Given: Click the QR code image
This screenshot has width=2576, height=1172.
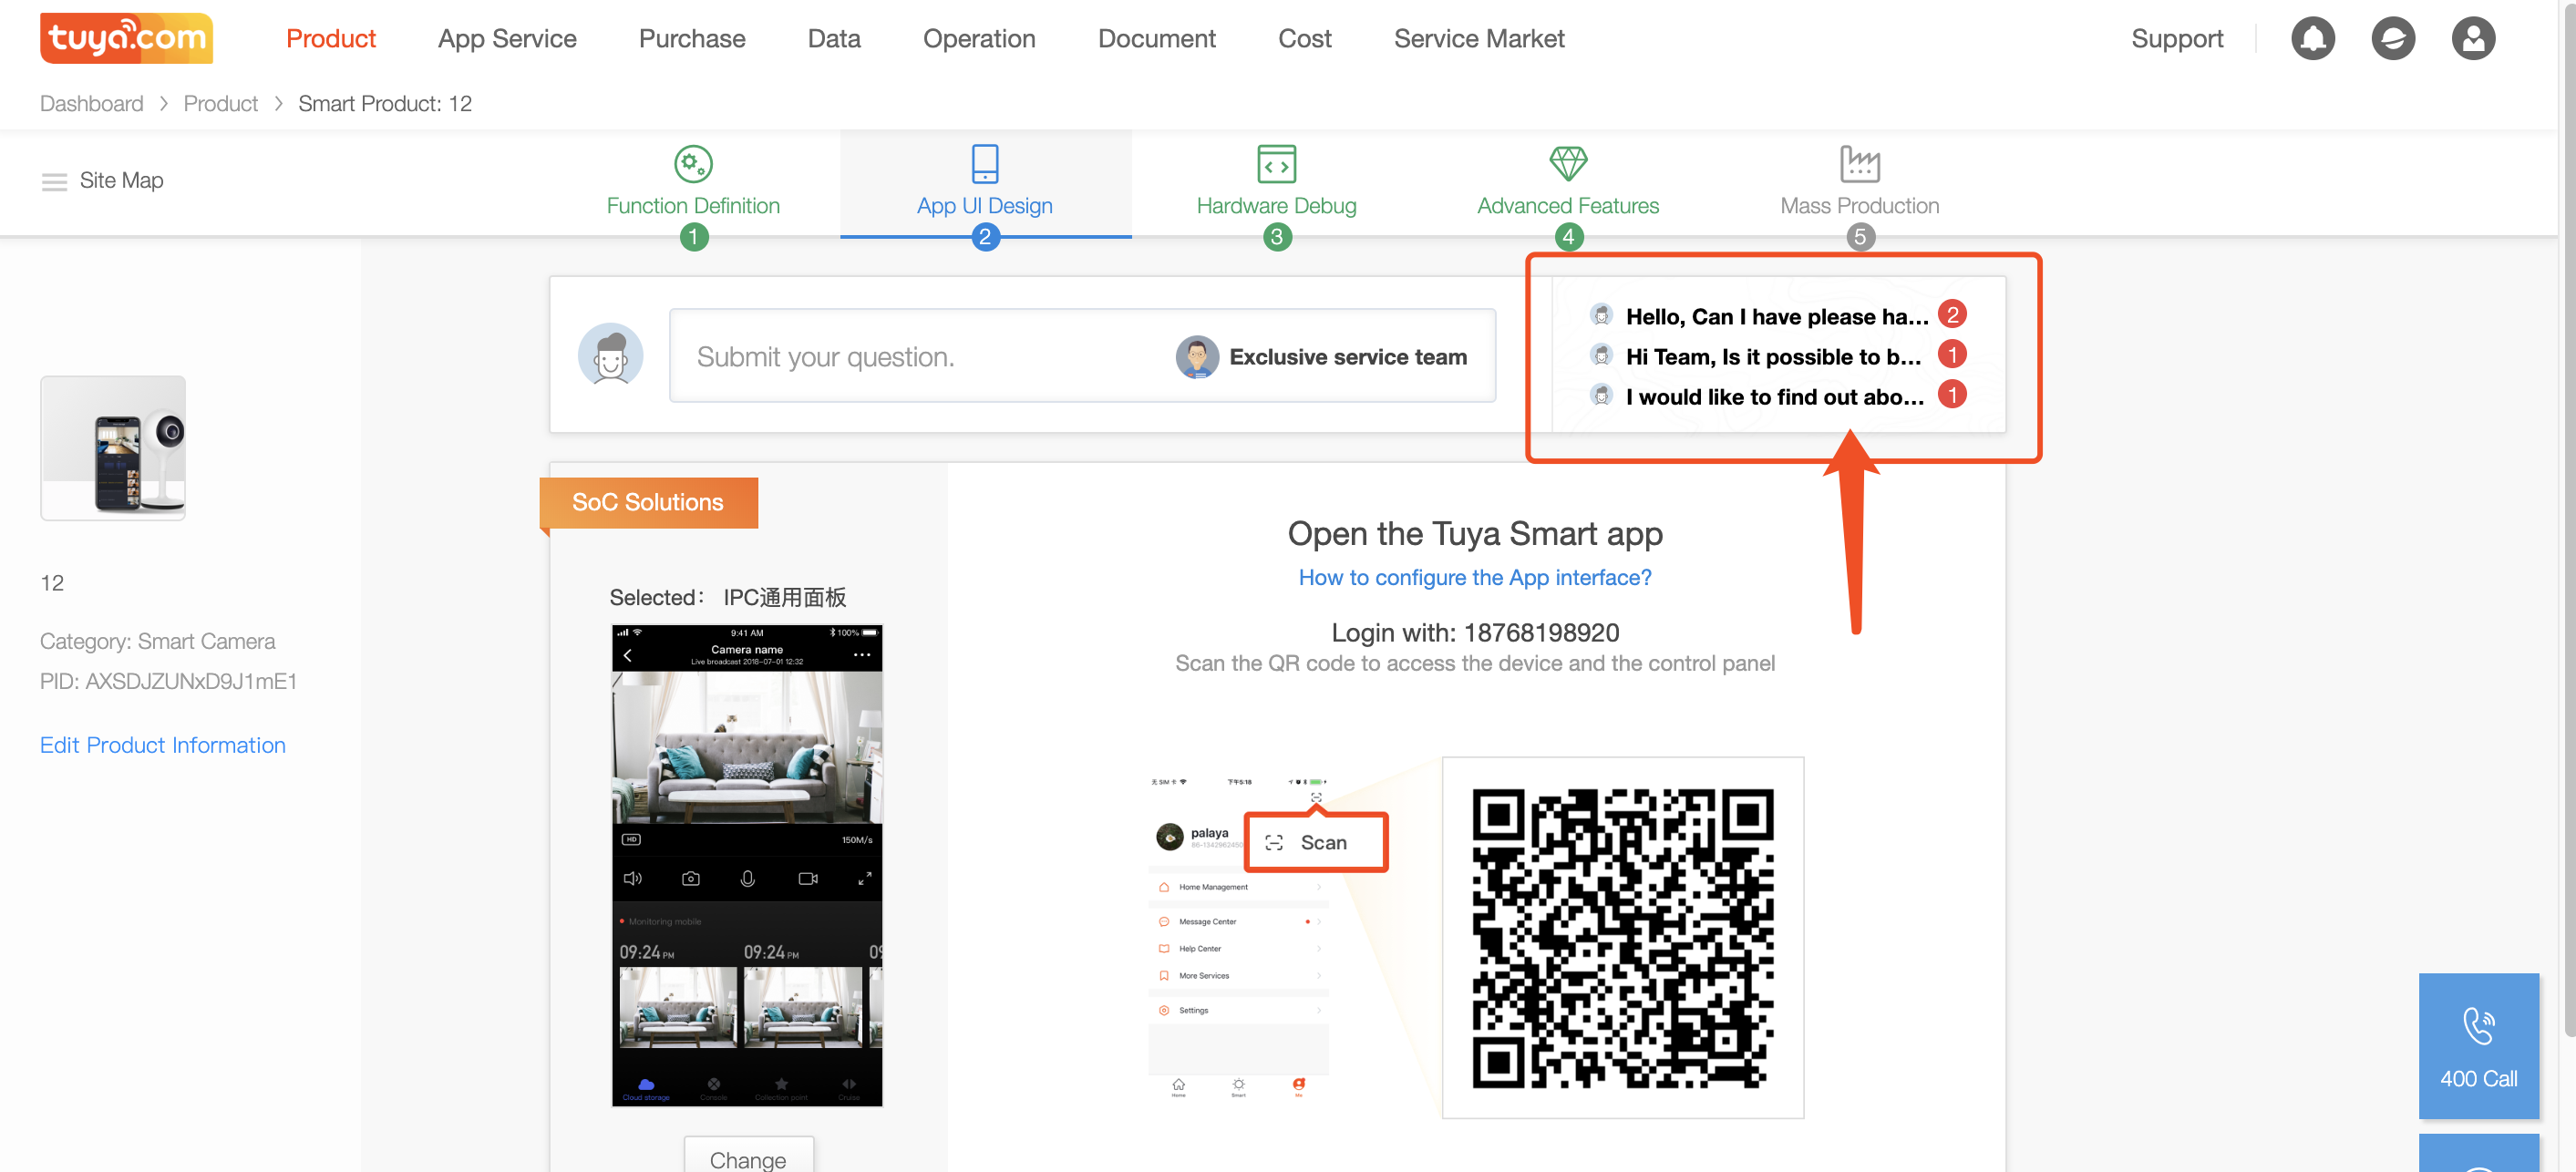Looking at the screenshot, I should 1622,938.
